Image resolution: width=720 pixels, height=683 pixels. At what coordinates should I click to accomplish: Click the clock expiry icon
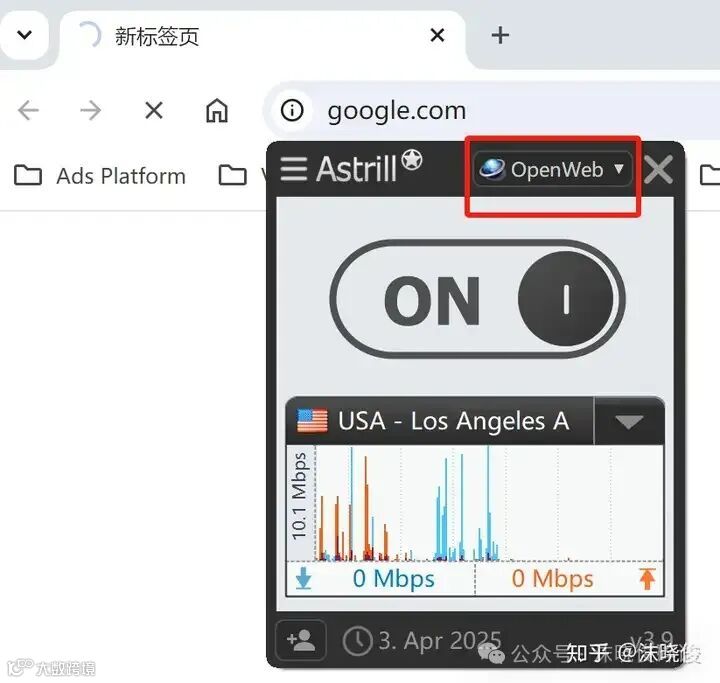click(357, 641)
